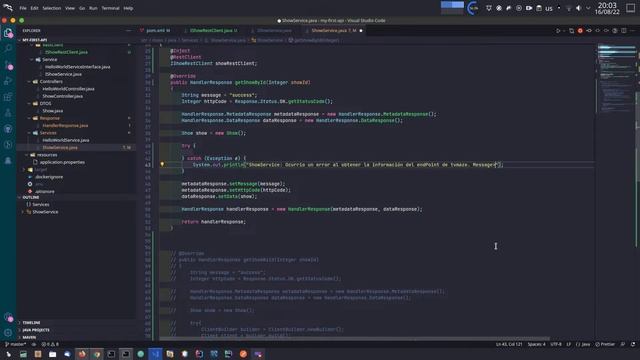Switch to the IShowRestClient.java tab
The height and width of the screenshot is (360, 640).
212,31
